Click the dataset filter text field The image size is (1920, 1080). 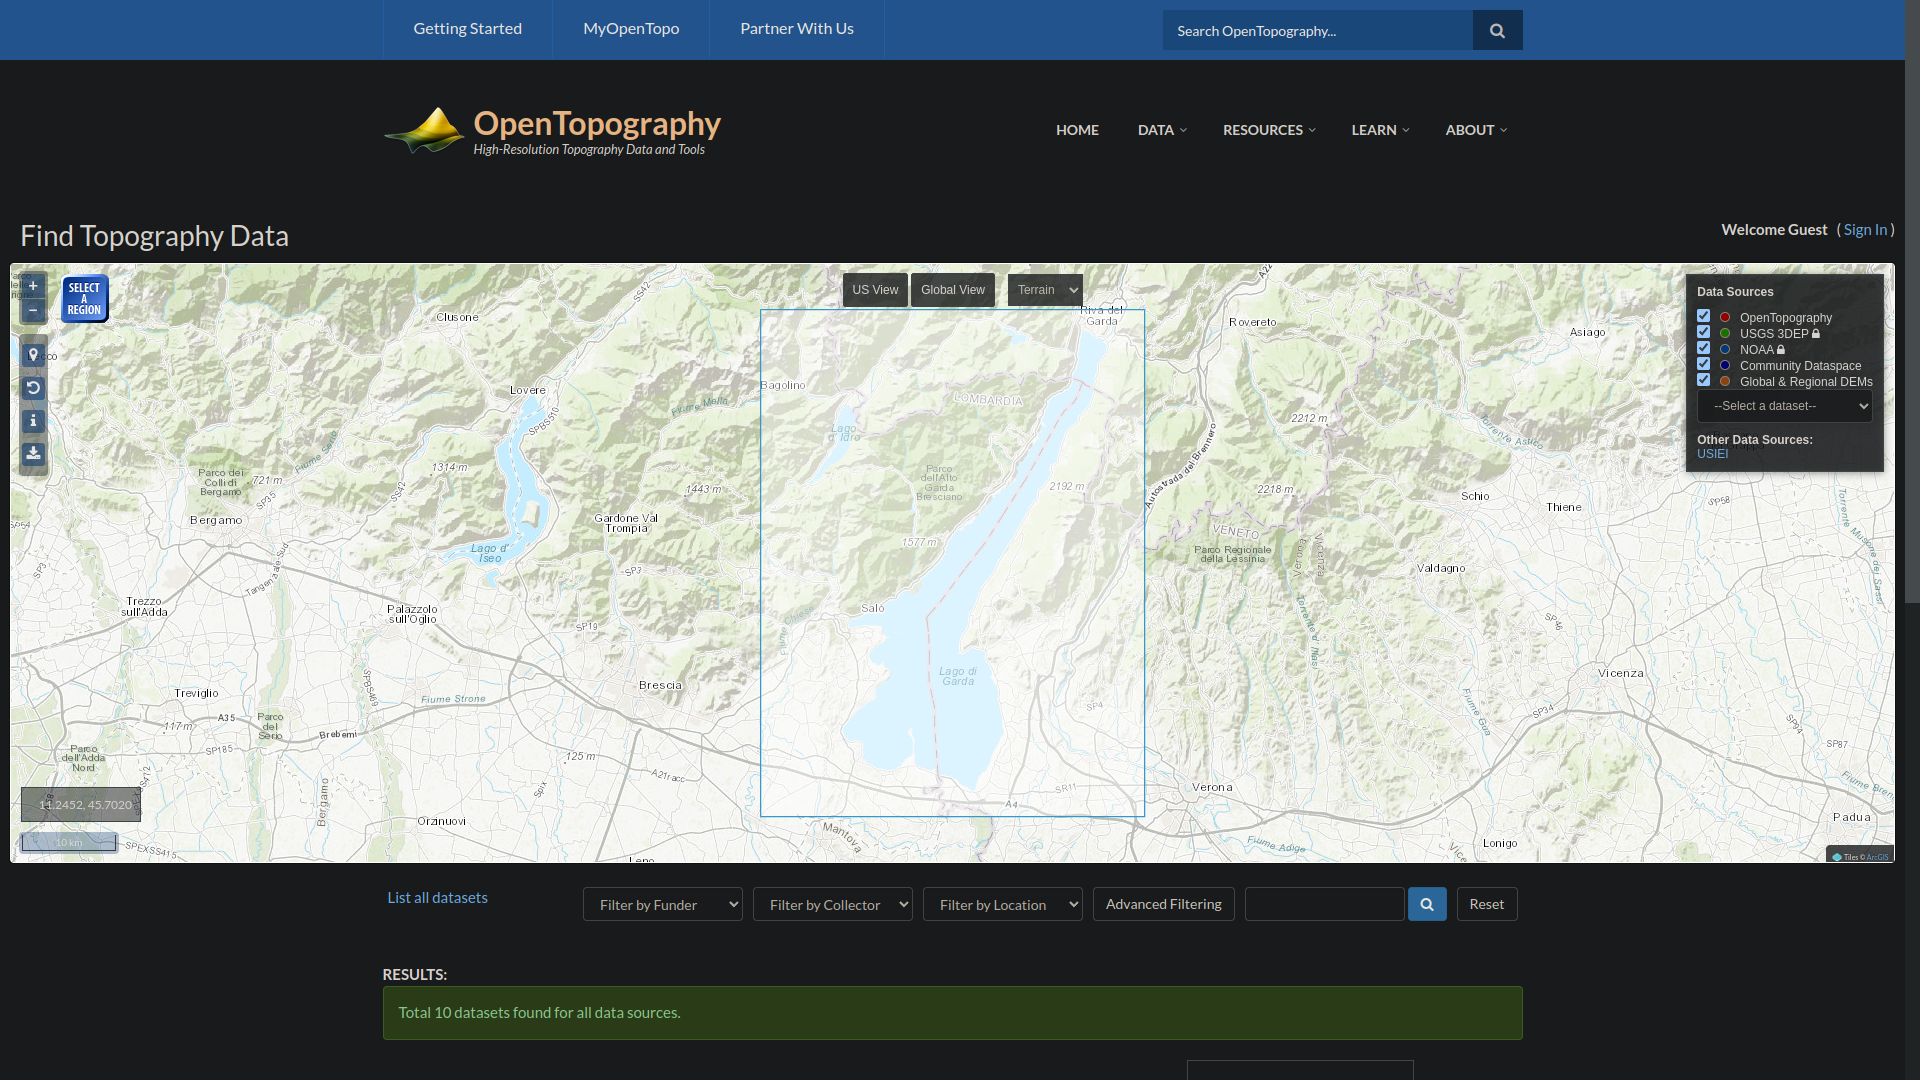tap(1324, 905)
